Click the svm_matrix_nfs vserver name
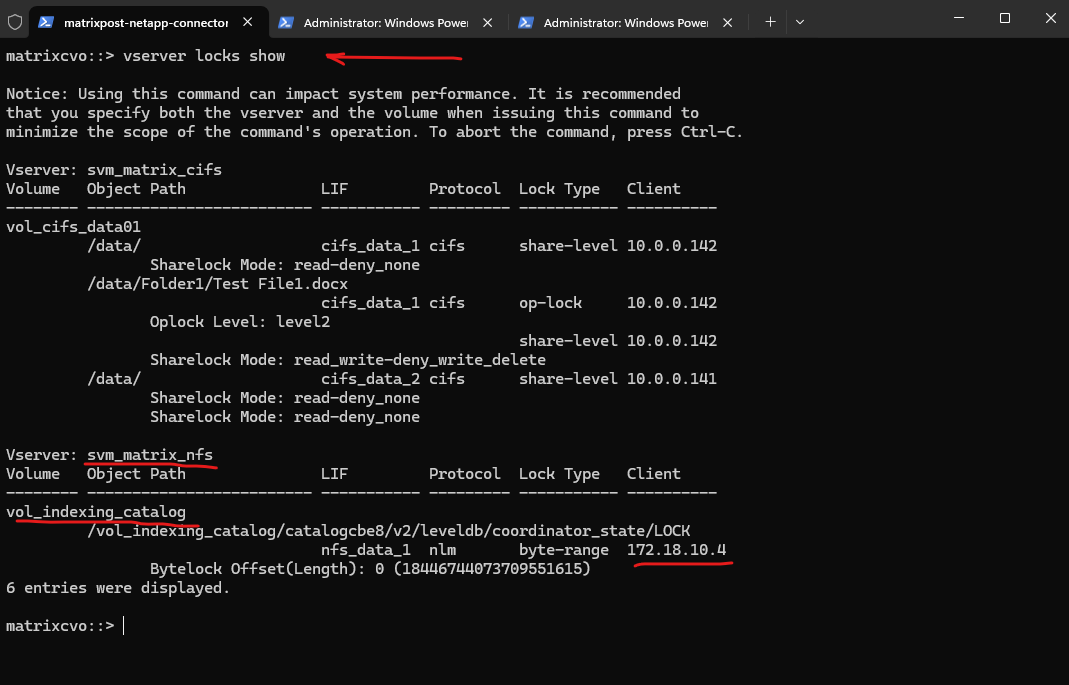This screenshot has height=685, width=1069. tap(149, 455)
